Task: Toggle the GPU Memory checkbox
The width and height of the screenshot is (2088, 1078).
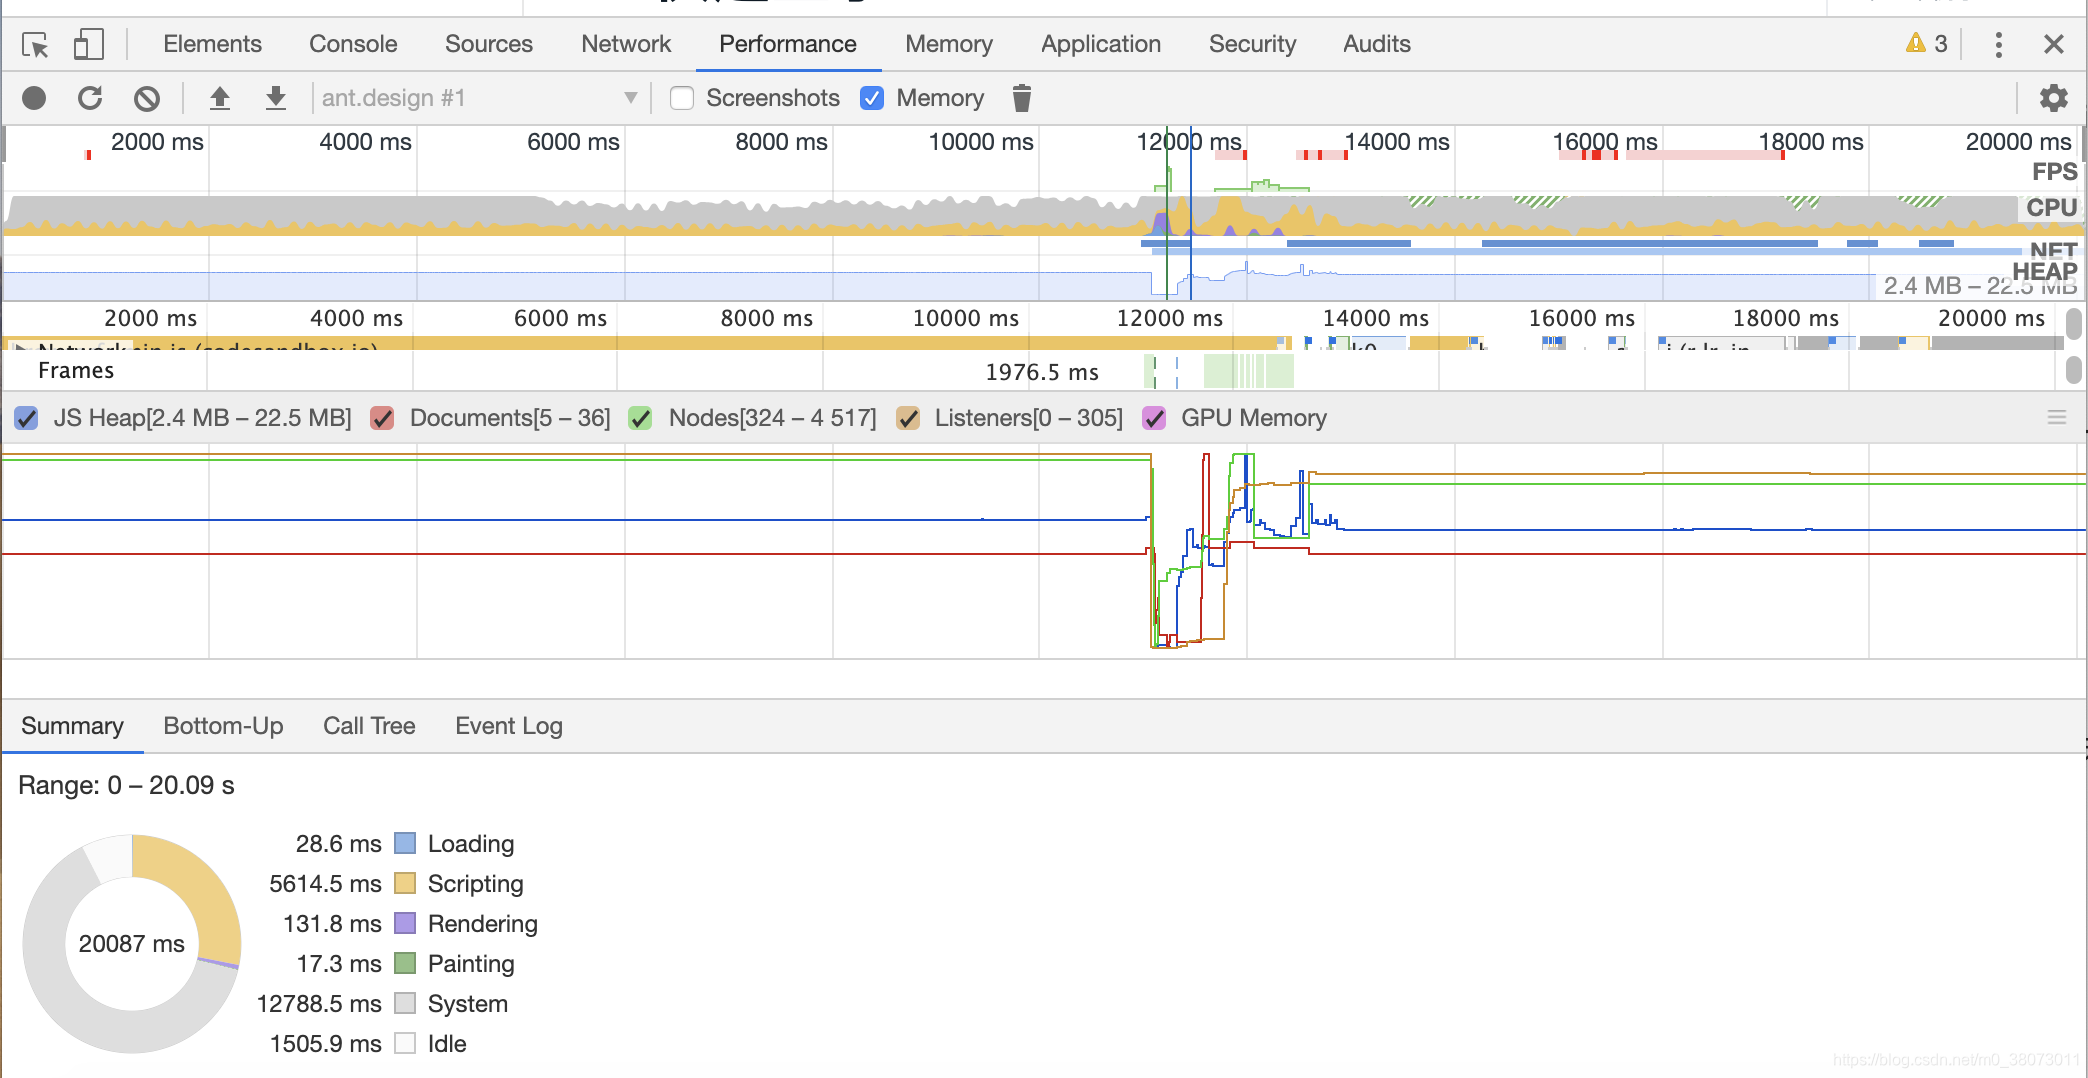Action: pos(1154,418)
